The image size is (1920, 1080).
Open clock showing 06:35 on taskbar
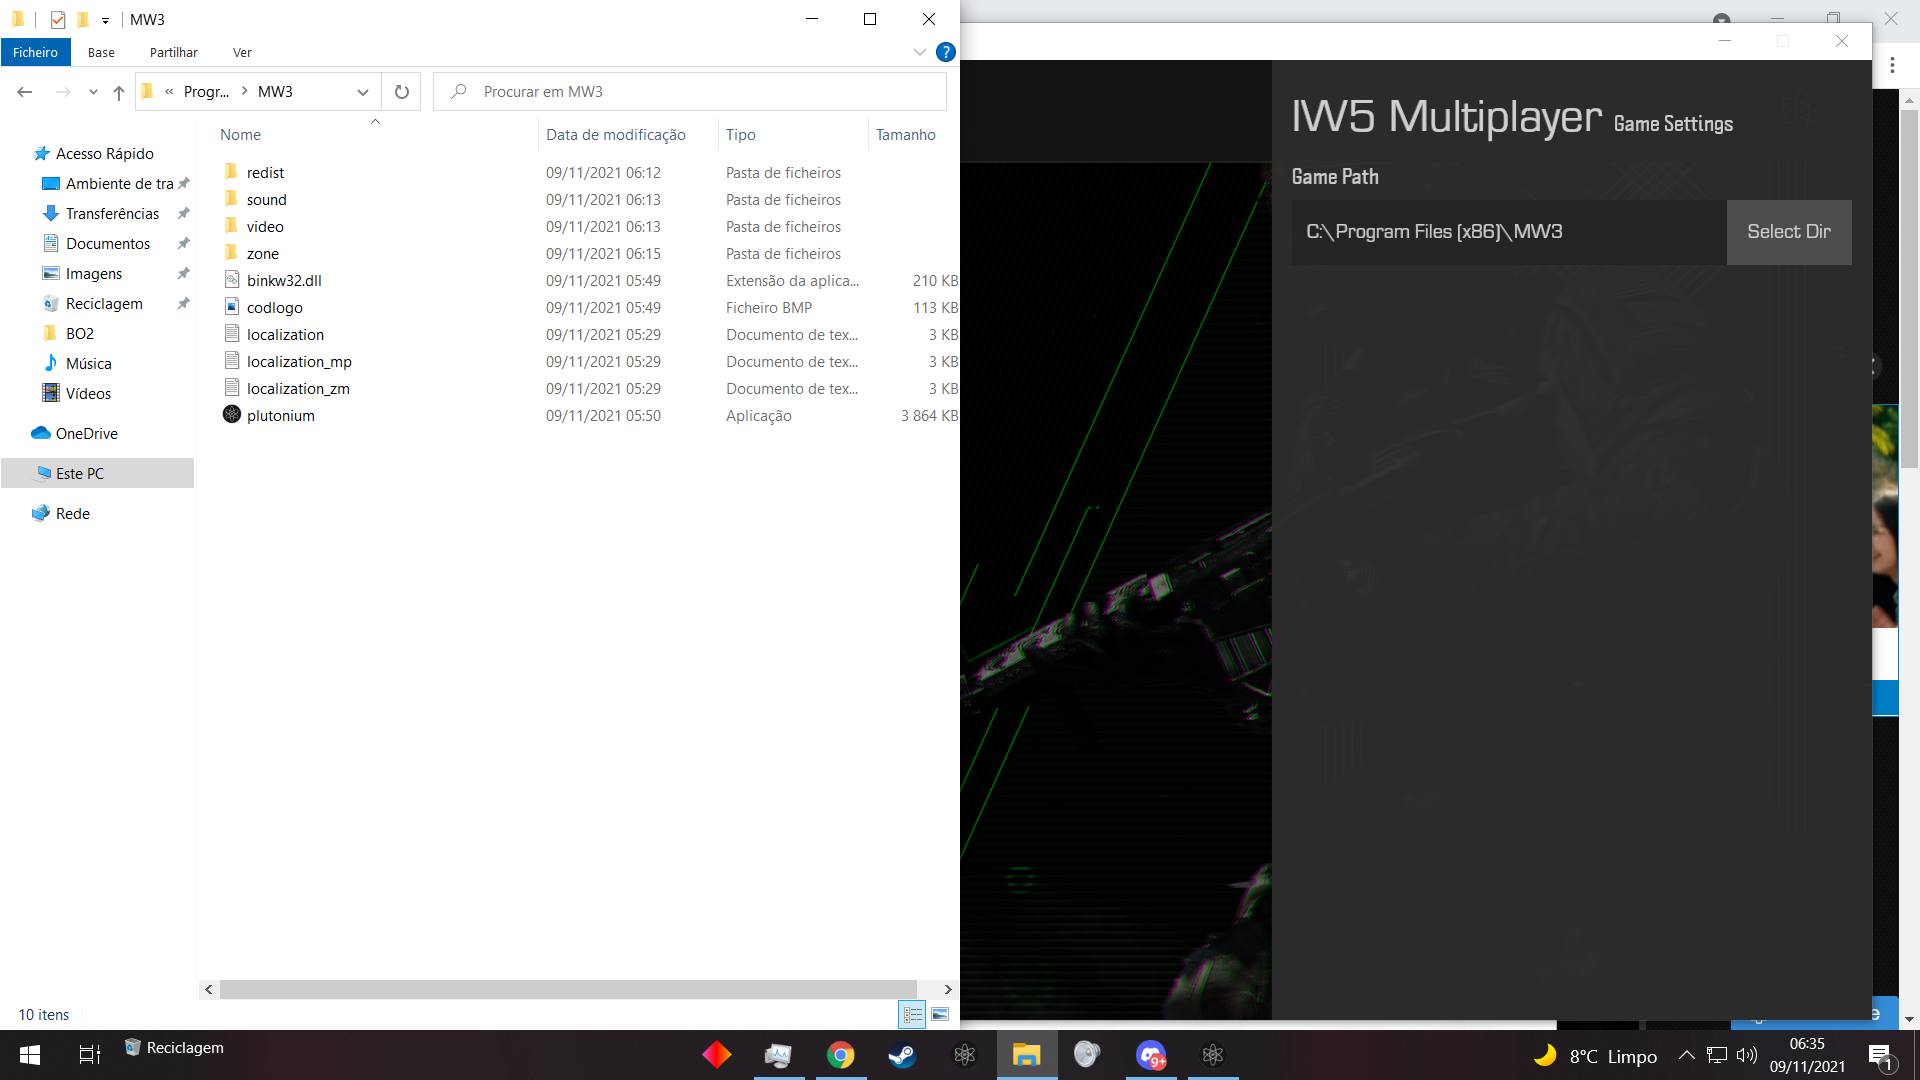pyautogui.click(x=1807, y=1055)
